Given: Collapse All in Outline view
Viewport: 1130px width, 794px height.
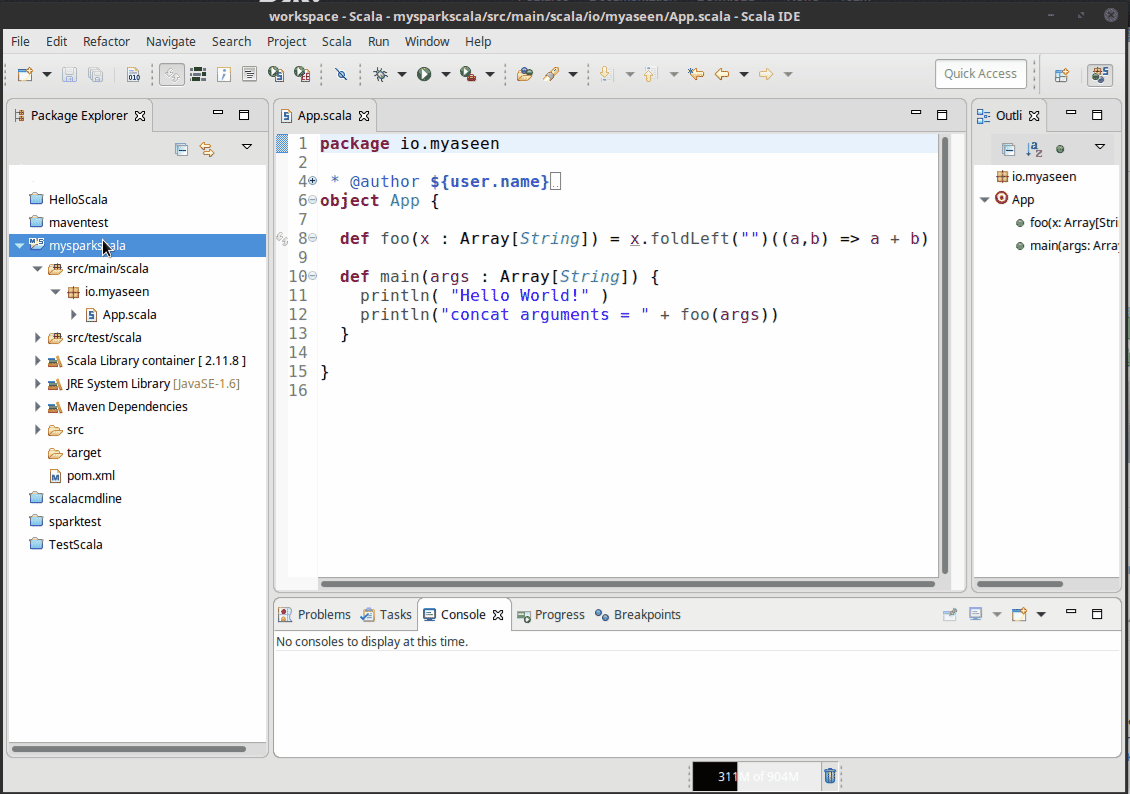Looking at the screenshot, I should coord(1009,149).
